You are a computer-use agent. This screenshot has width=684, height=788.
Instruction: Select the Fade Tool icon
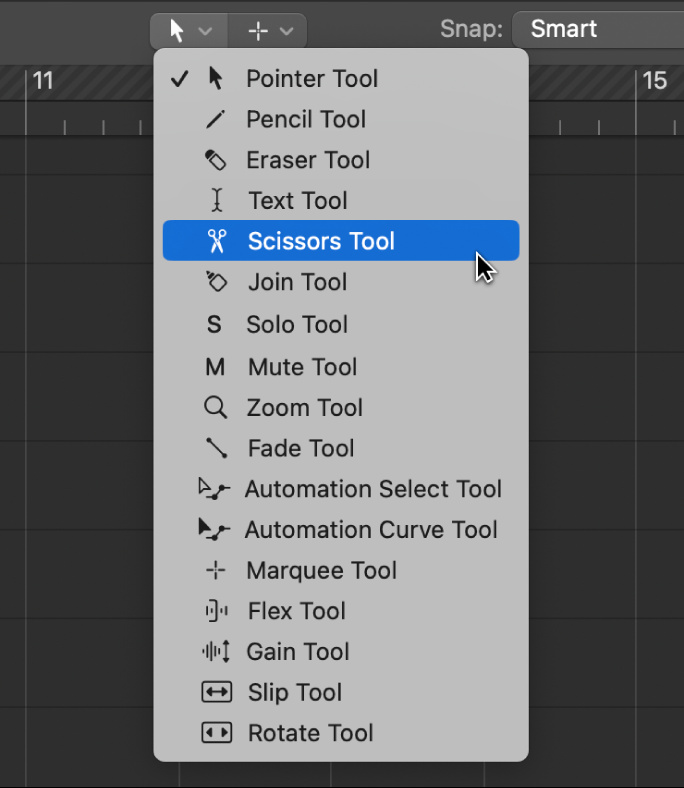217,448
